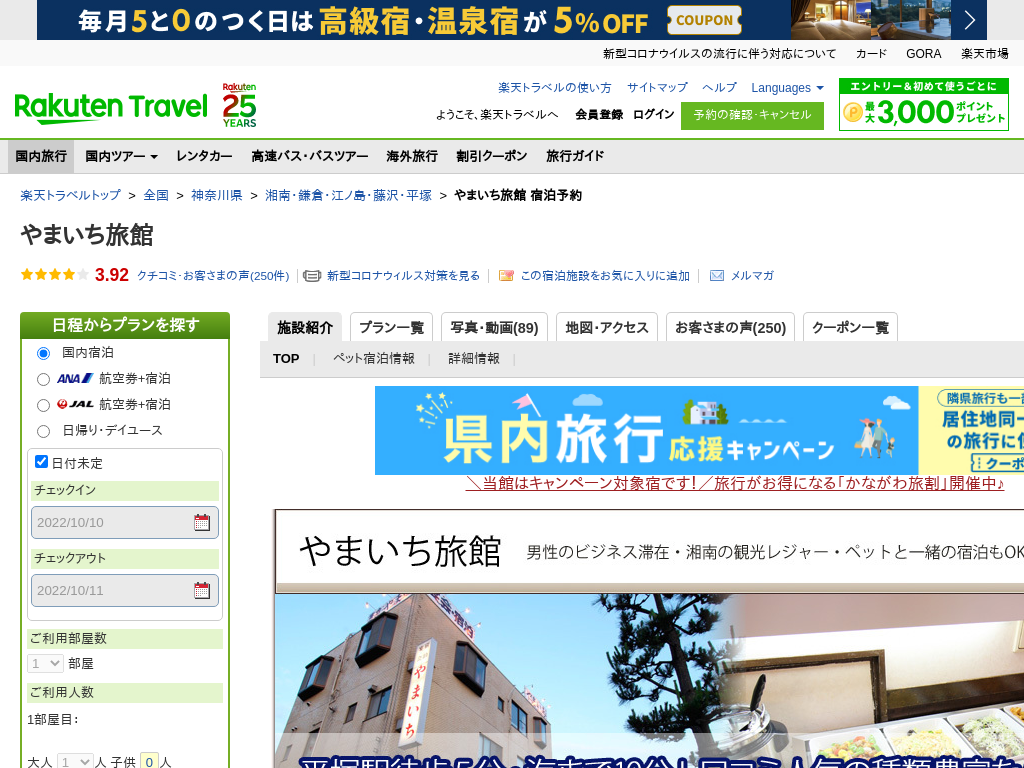Select the ペット宿泊情報 sub-tab
The height and width of the screenshot is (768, 1024).
(x=374, y=359)
